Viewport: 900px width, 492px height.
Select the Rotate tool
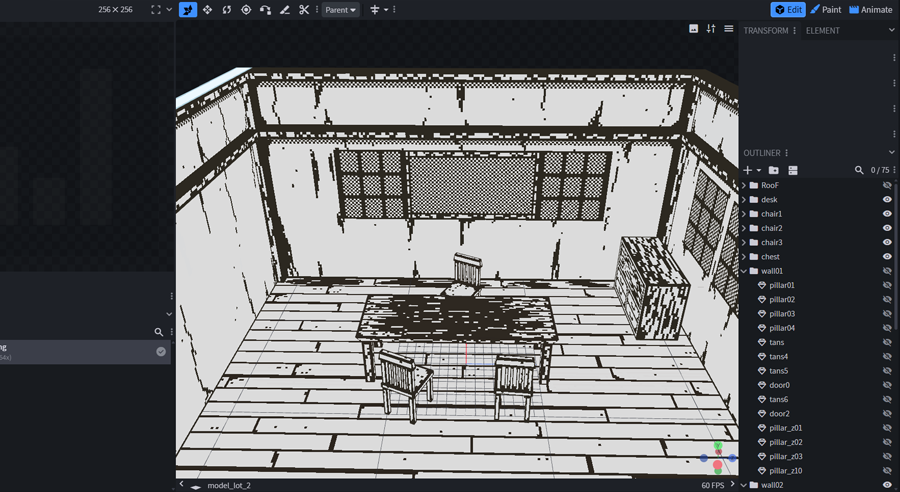[227, 10]
